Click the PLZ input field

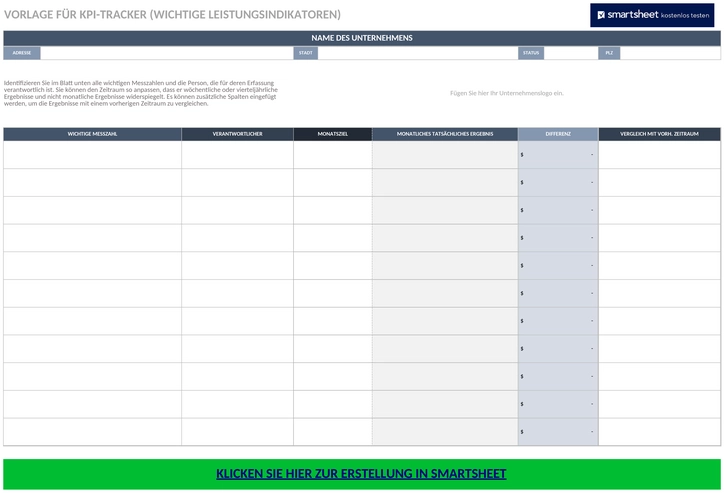coord(670,53)
